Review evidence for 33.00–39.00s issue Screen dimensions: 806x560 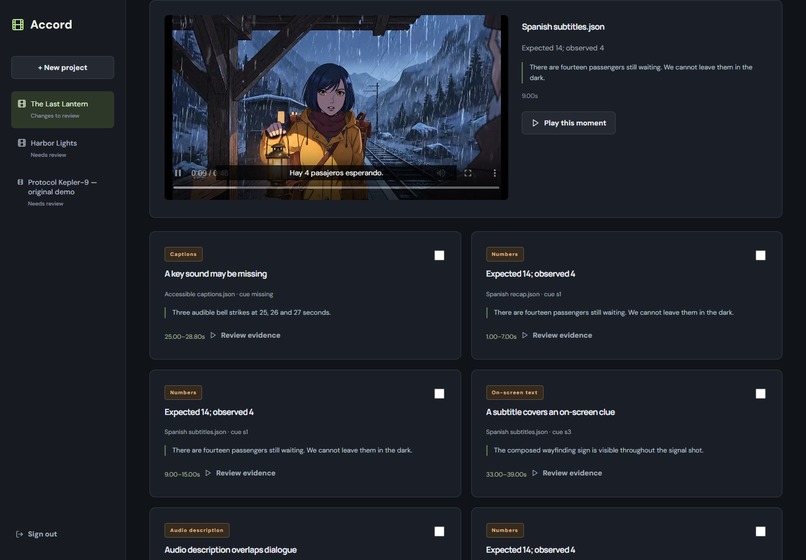567,473
